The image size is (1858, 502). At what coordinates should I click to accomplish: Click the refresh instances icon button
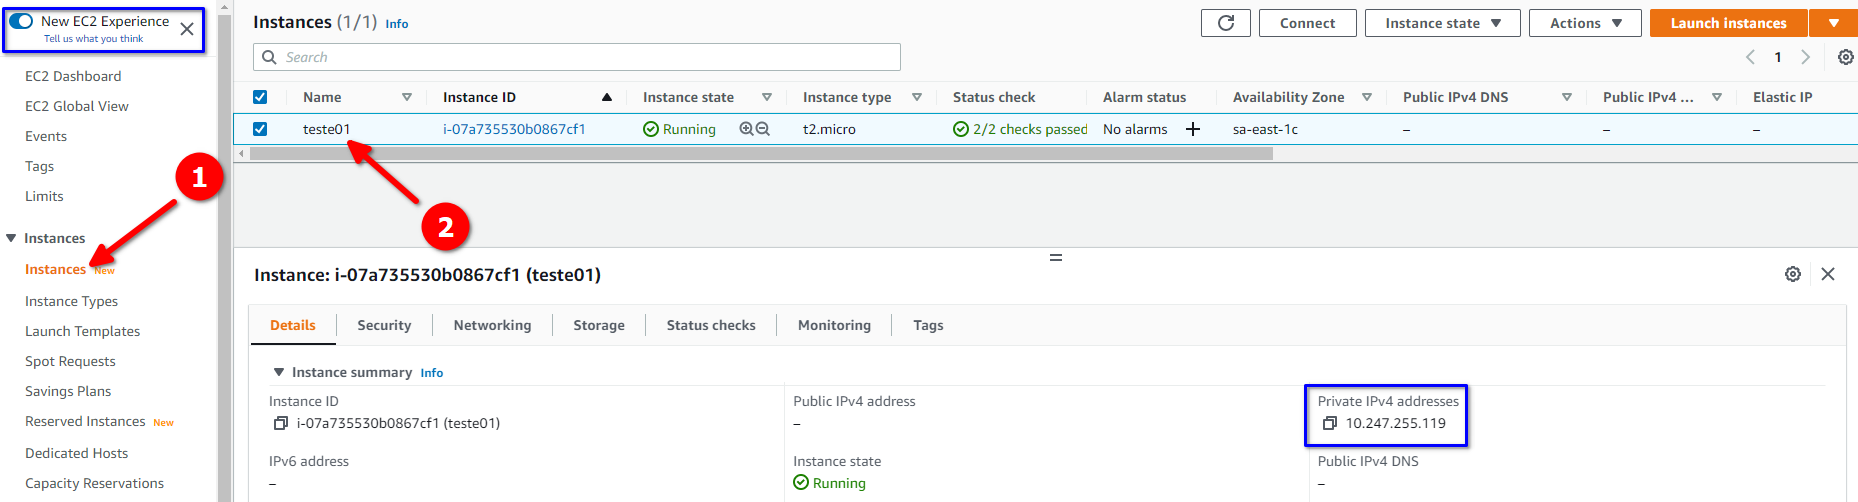tap(1226, 23)
